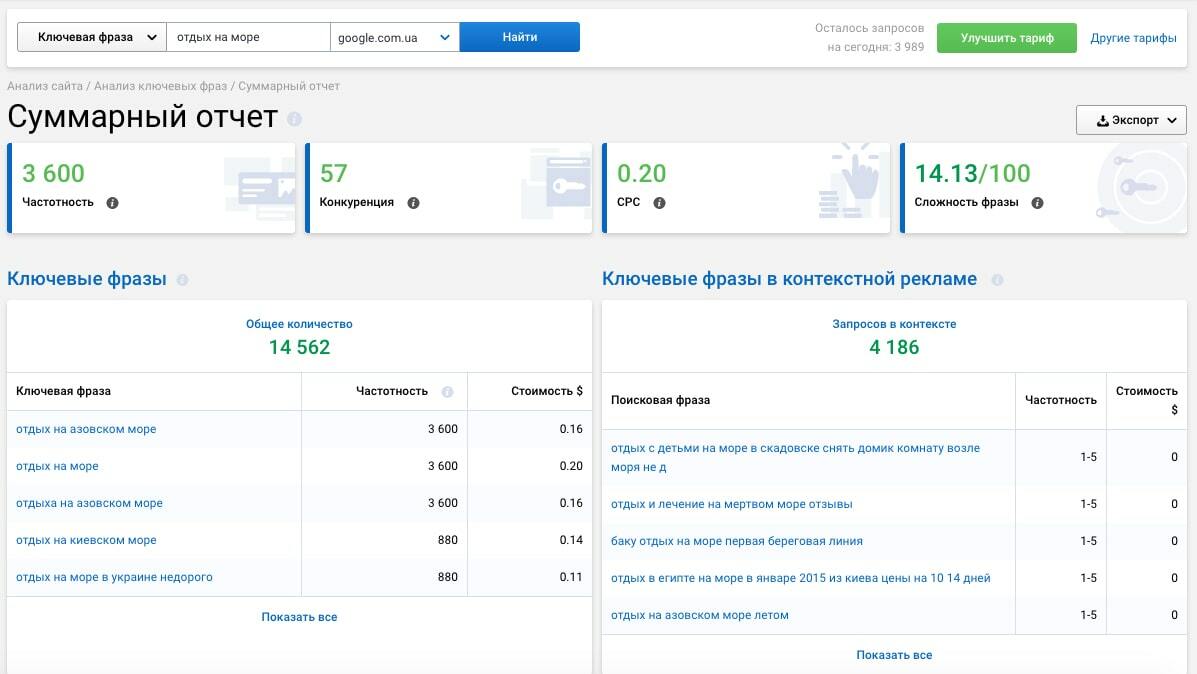Viewport: 1197px width, 674px height.
Task: Click info icon next to контекстной рекламе heading
Action: tap(996, 281)
